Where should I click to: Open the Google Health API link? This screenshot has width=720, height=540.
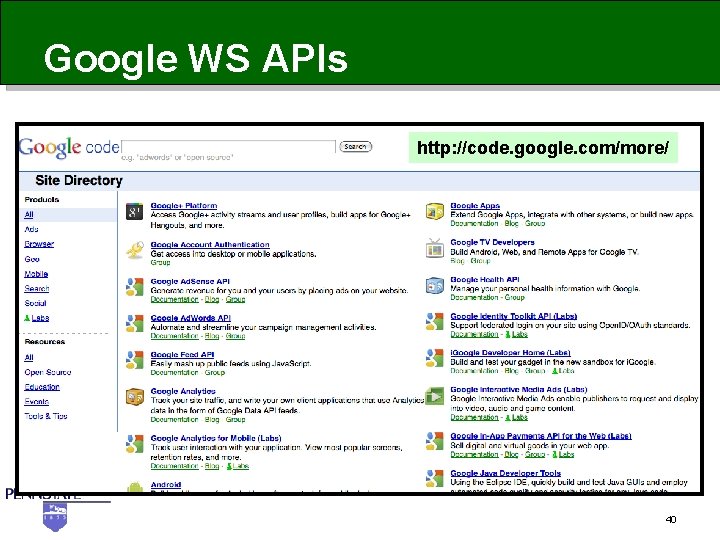tap(485, 279)
